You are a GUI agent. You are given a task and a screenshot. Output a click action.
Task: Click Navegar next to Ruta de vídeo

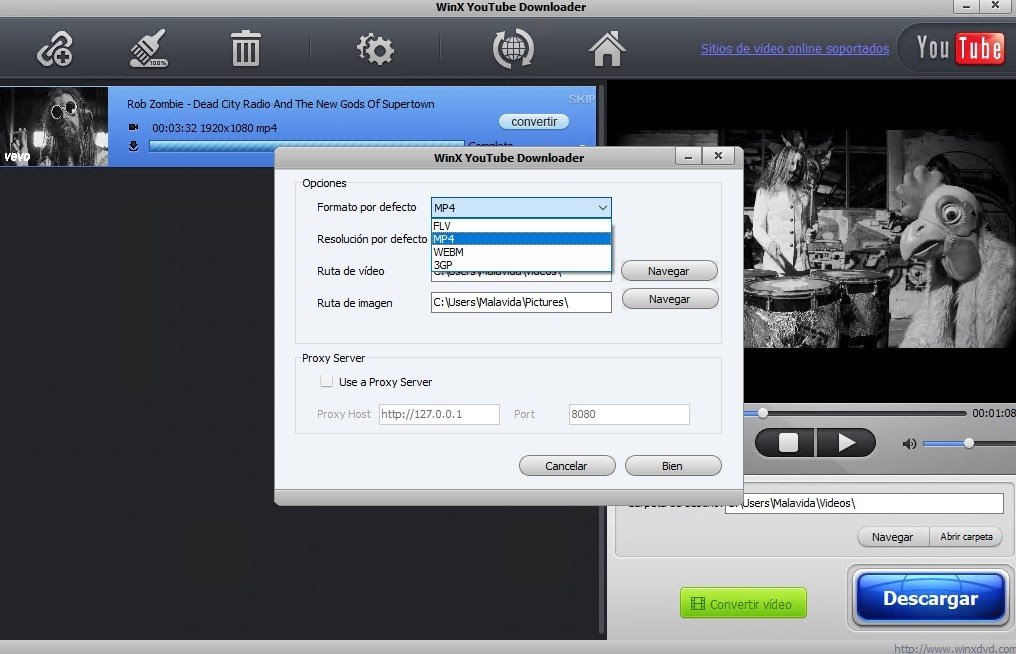click(x=669, y=271)
